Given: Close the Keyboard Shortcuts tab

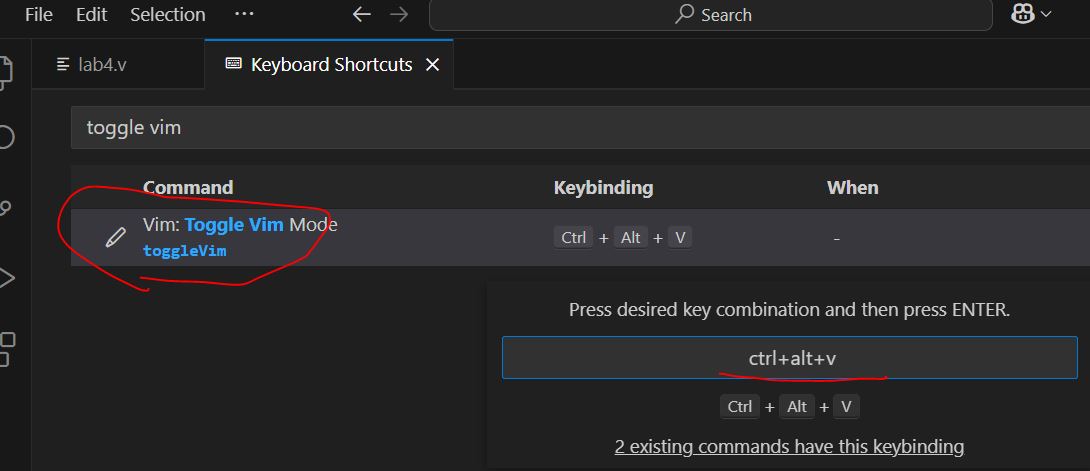Looking at the screenshot, I should [x=433, y=65].
